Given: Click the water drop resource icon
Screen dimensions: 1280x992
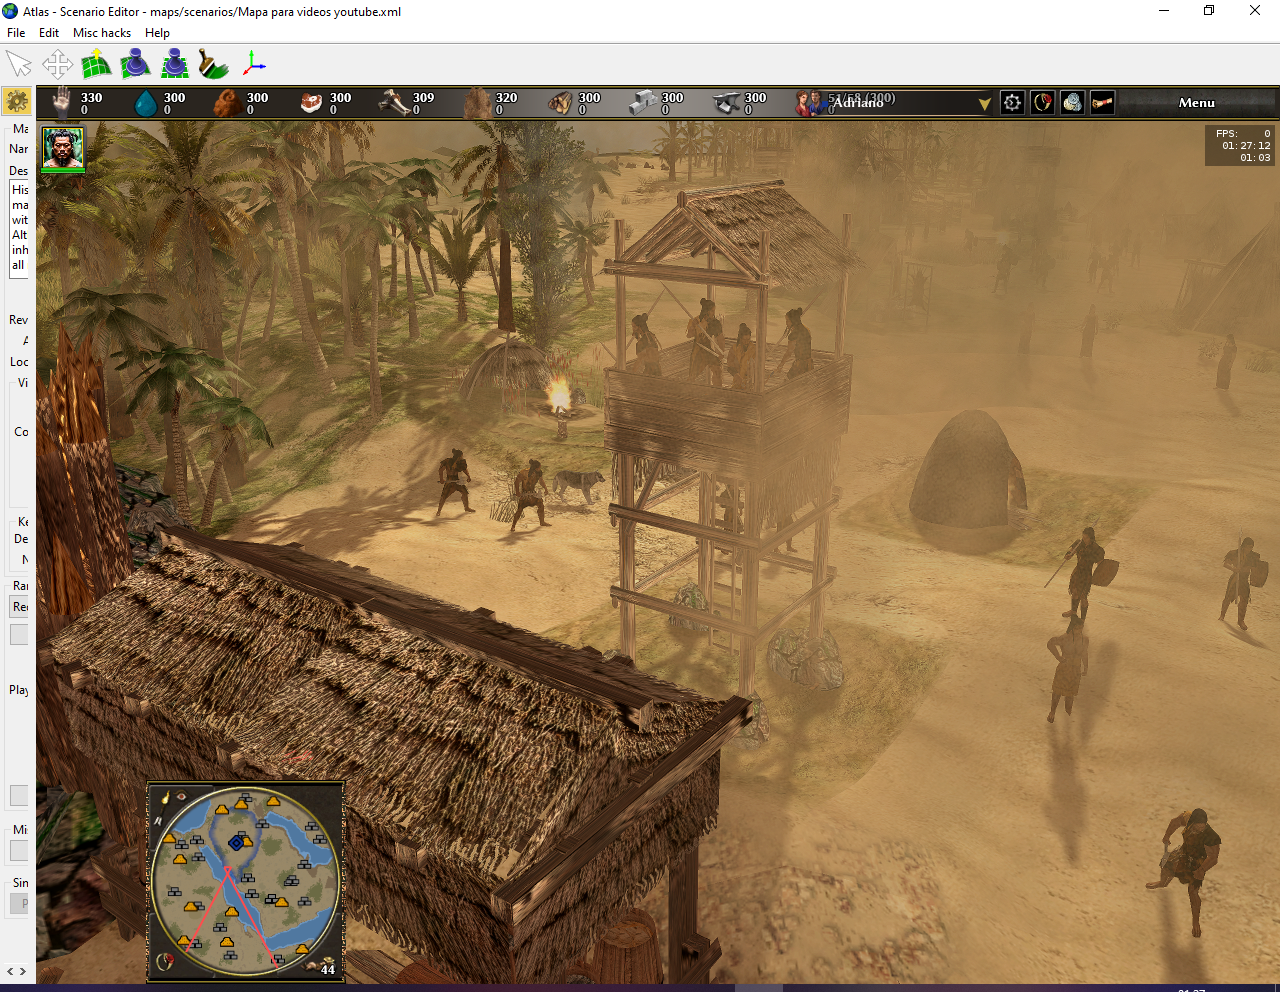Looking at the screenshot, I should click(x=146, y=103).
